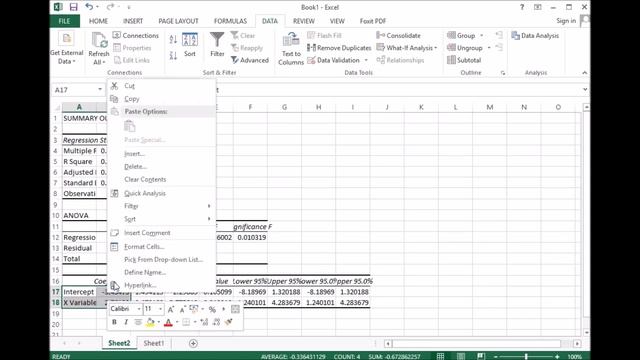Redo the last undone action
This screenshot has height=360, width=640.
(x=110, y=7)
